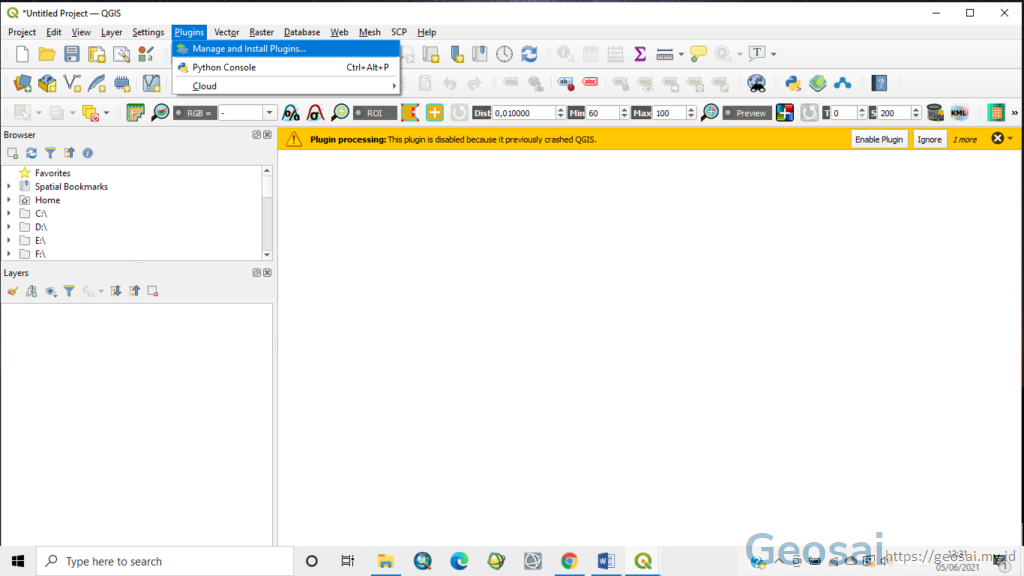
Task: Open the Text Annotation dropdown arrow
Action: click(x=774, y=54)
